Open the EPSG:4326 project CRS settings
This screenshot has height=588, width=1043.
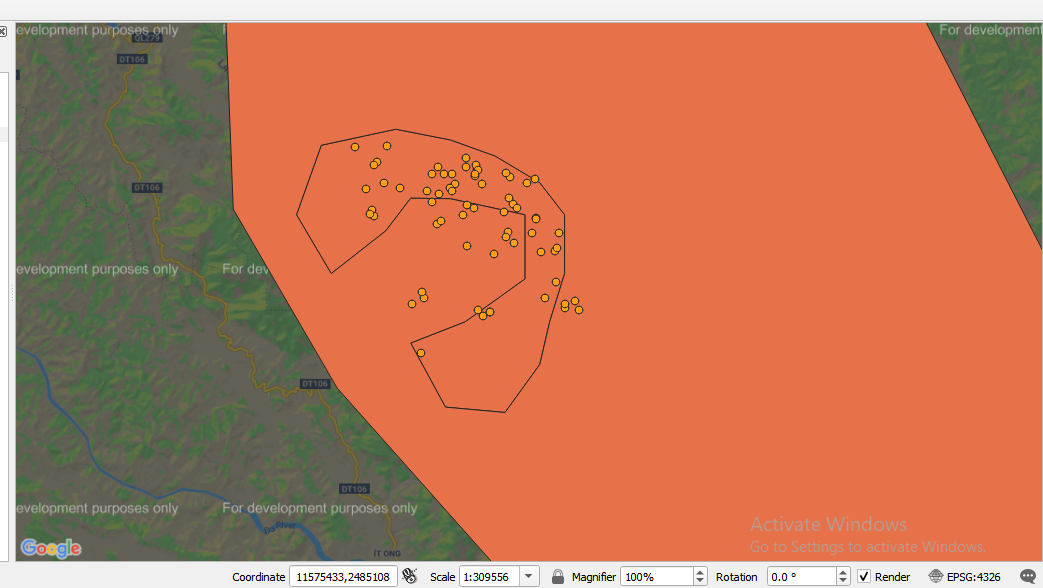point(965,577)
